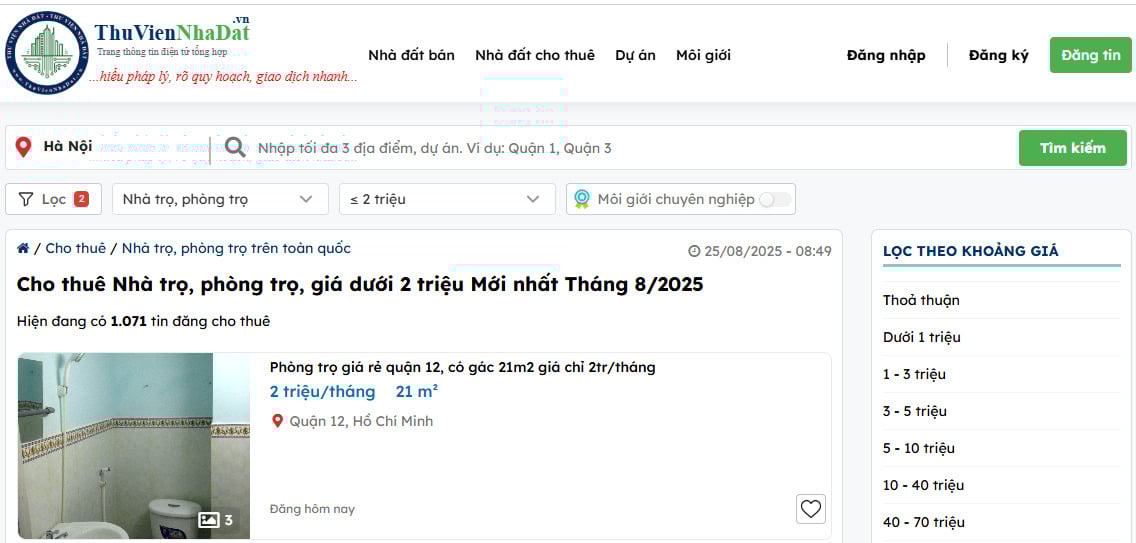
Task: Click the Đăng nhập link
Action: coord(886,55)
